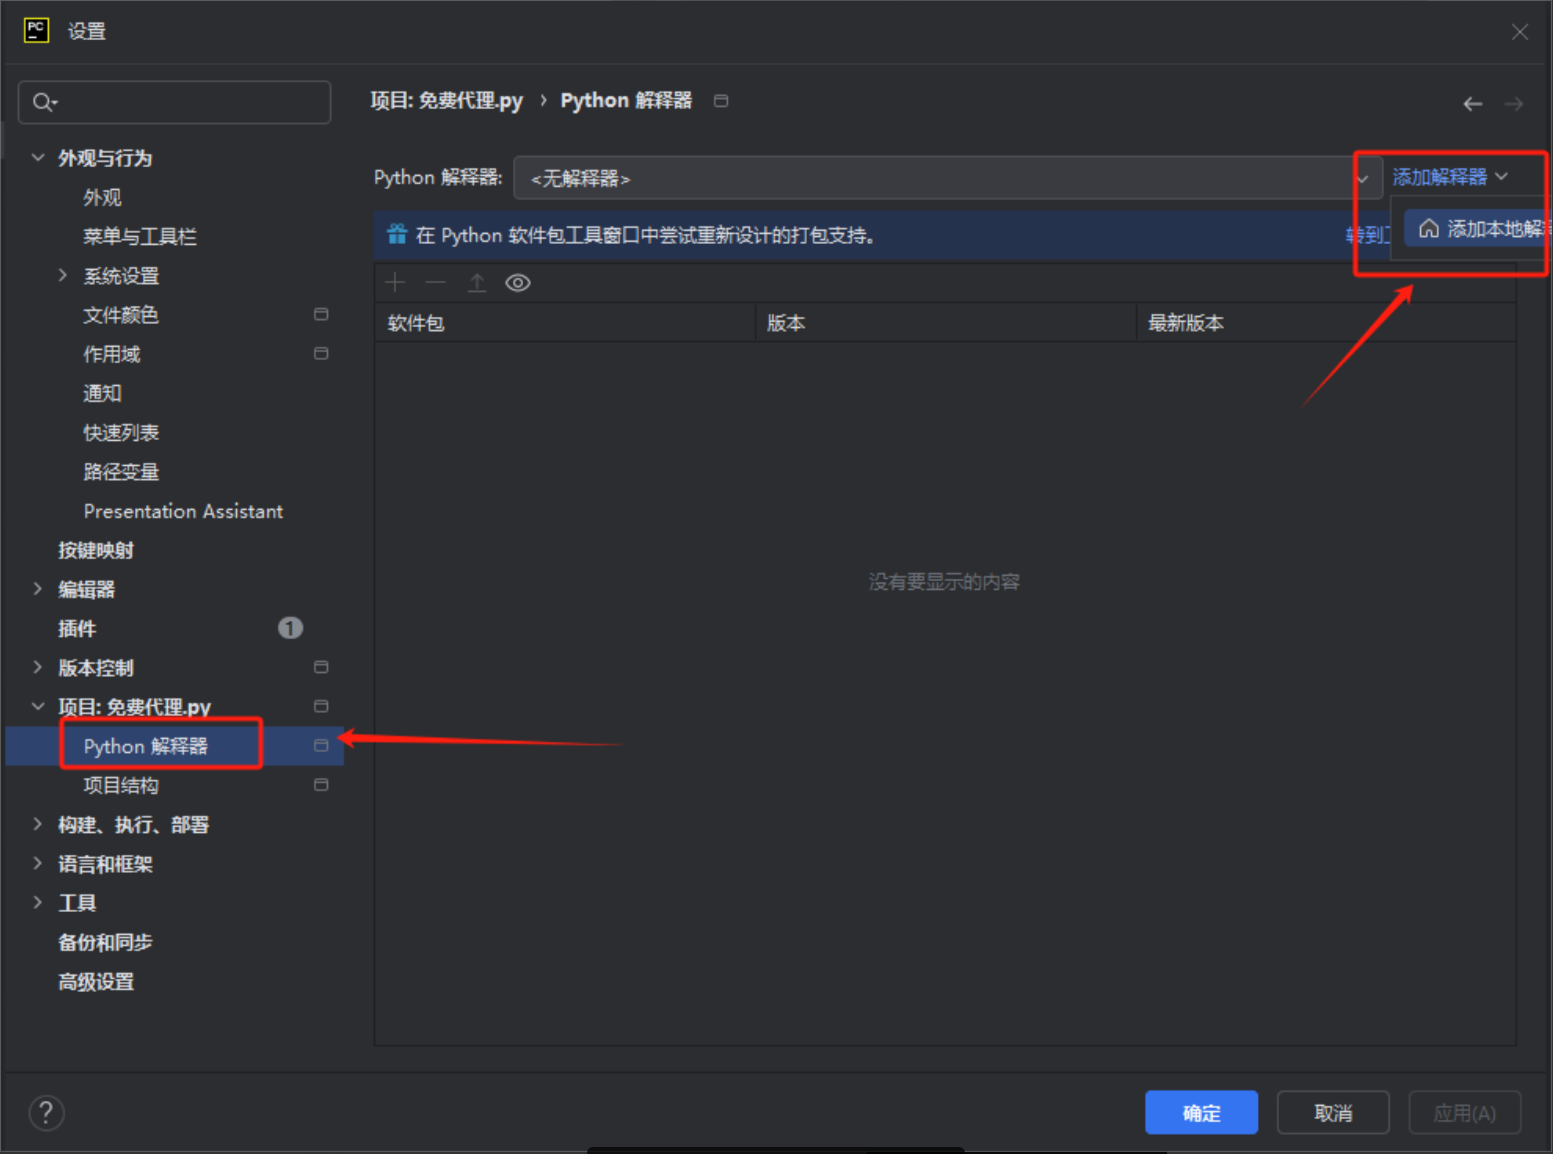The image size is (1553, 1154).
Task: Click the upgrade package arrow icon
Action: pos(477,283)
